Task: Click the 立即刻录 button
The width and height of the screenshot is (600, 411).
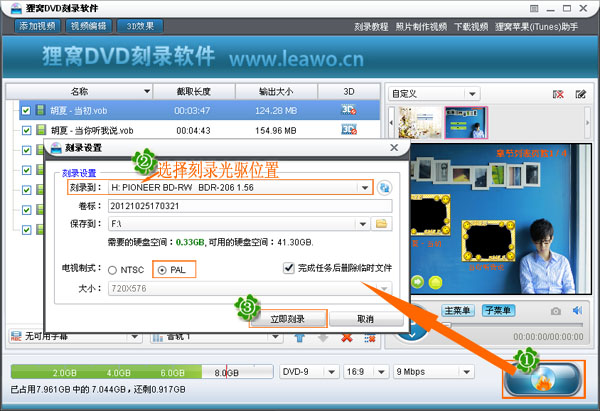Action: (x=288, y=319)
